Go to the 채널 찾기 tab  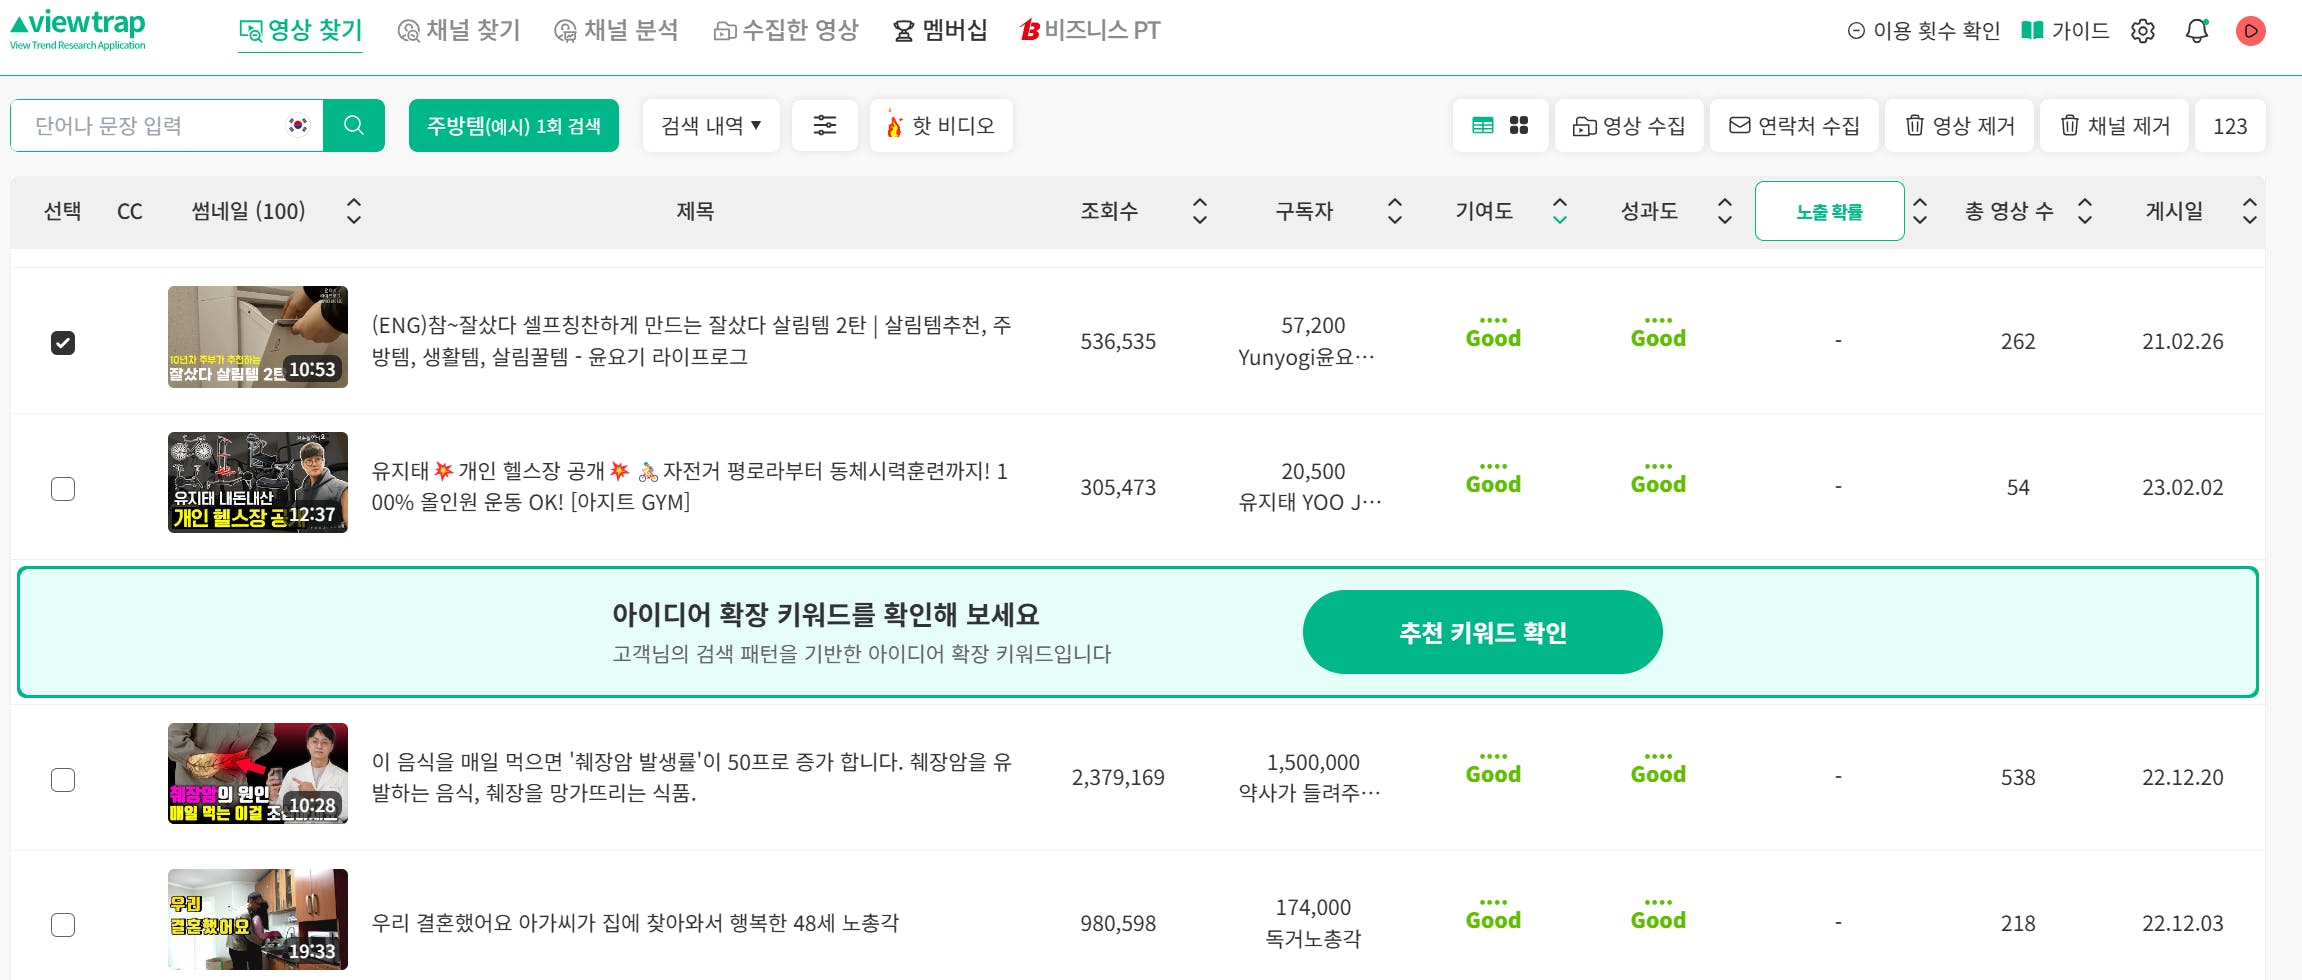point(460,31)
